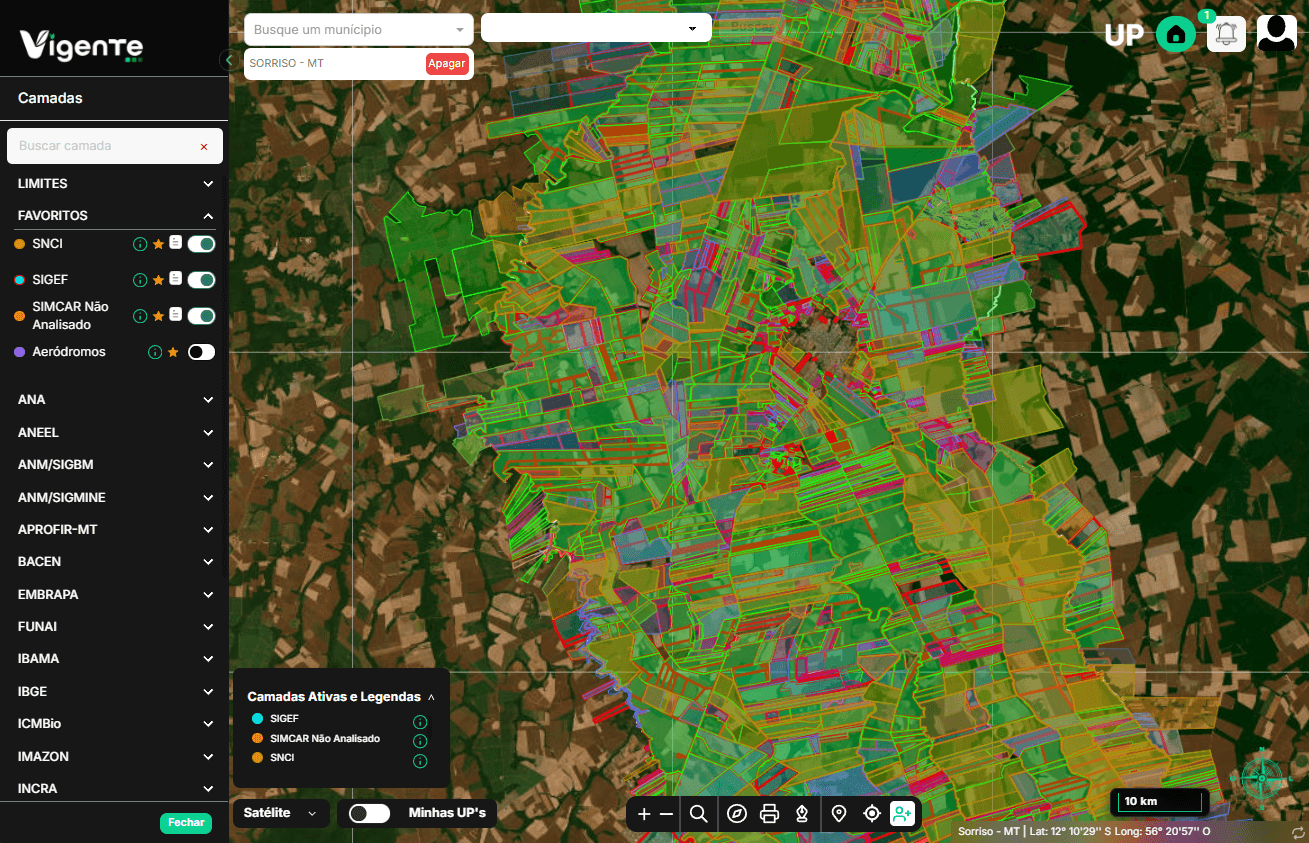Open SNCI info in the legend panel

[x=420, y=761]
